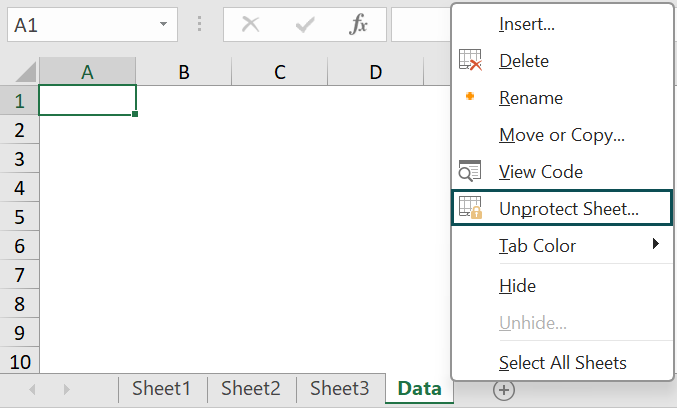Choose Insert... from the context menu
677x408 pixels.
[562, 24]
